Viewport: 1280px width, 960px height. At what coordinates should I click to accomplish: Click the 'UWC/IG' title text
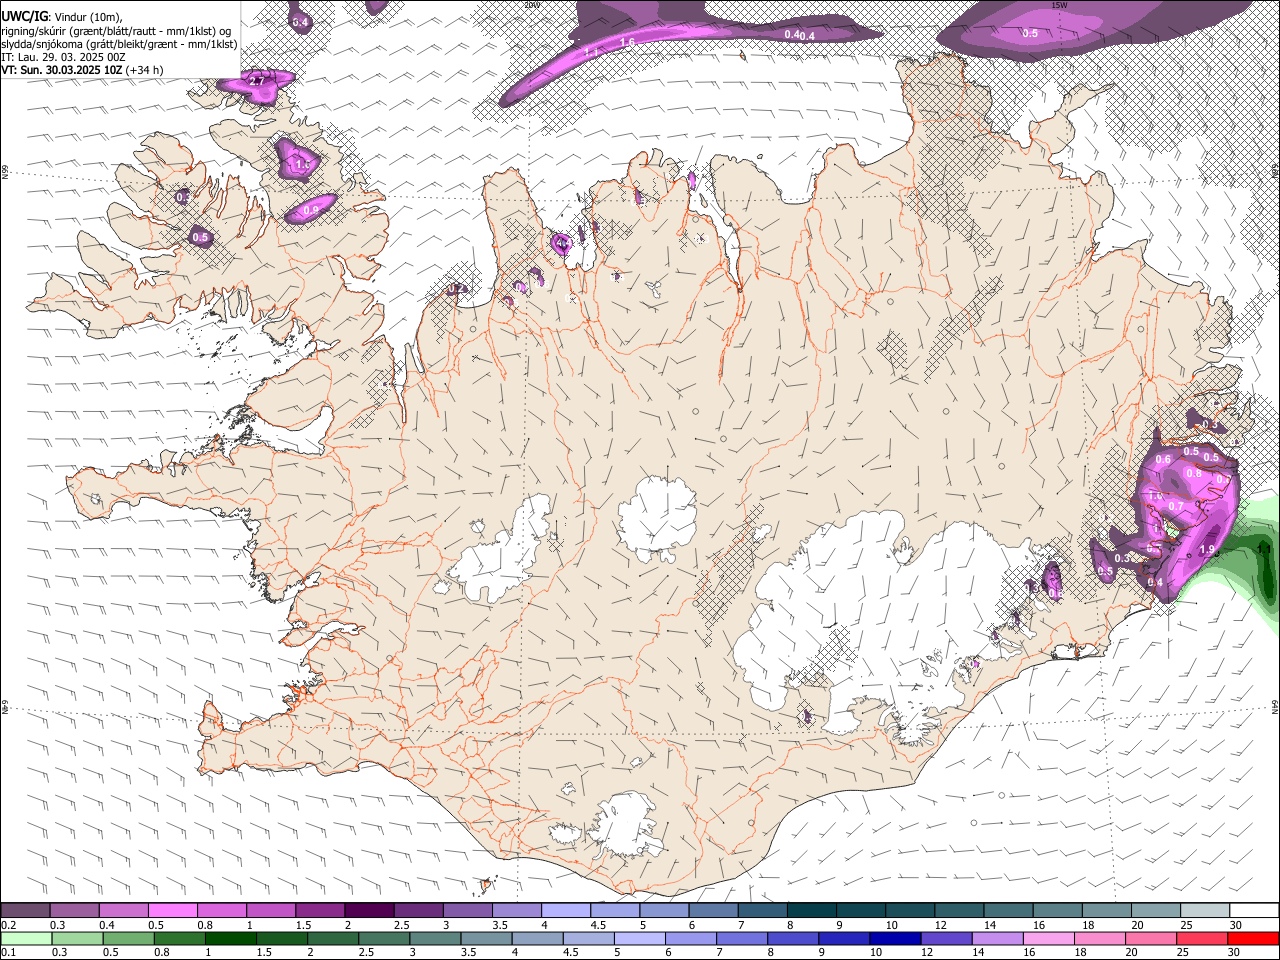tap(24, 16)
